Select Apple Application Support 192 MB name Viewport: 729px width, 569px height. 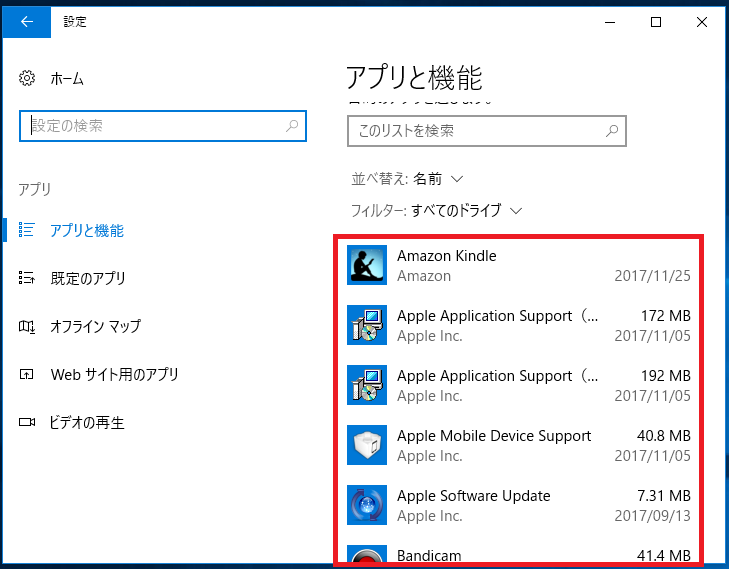(497, 376)
